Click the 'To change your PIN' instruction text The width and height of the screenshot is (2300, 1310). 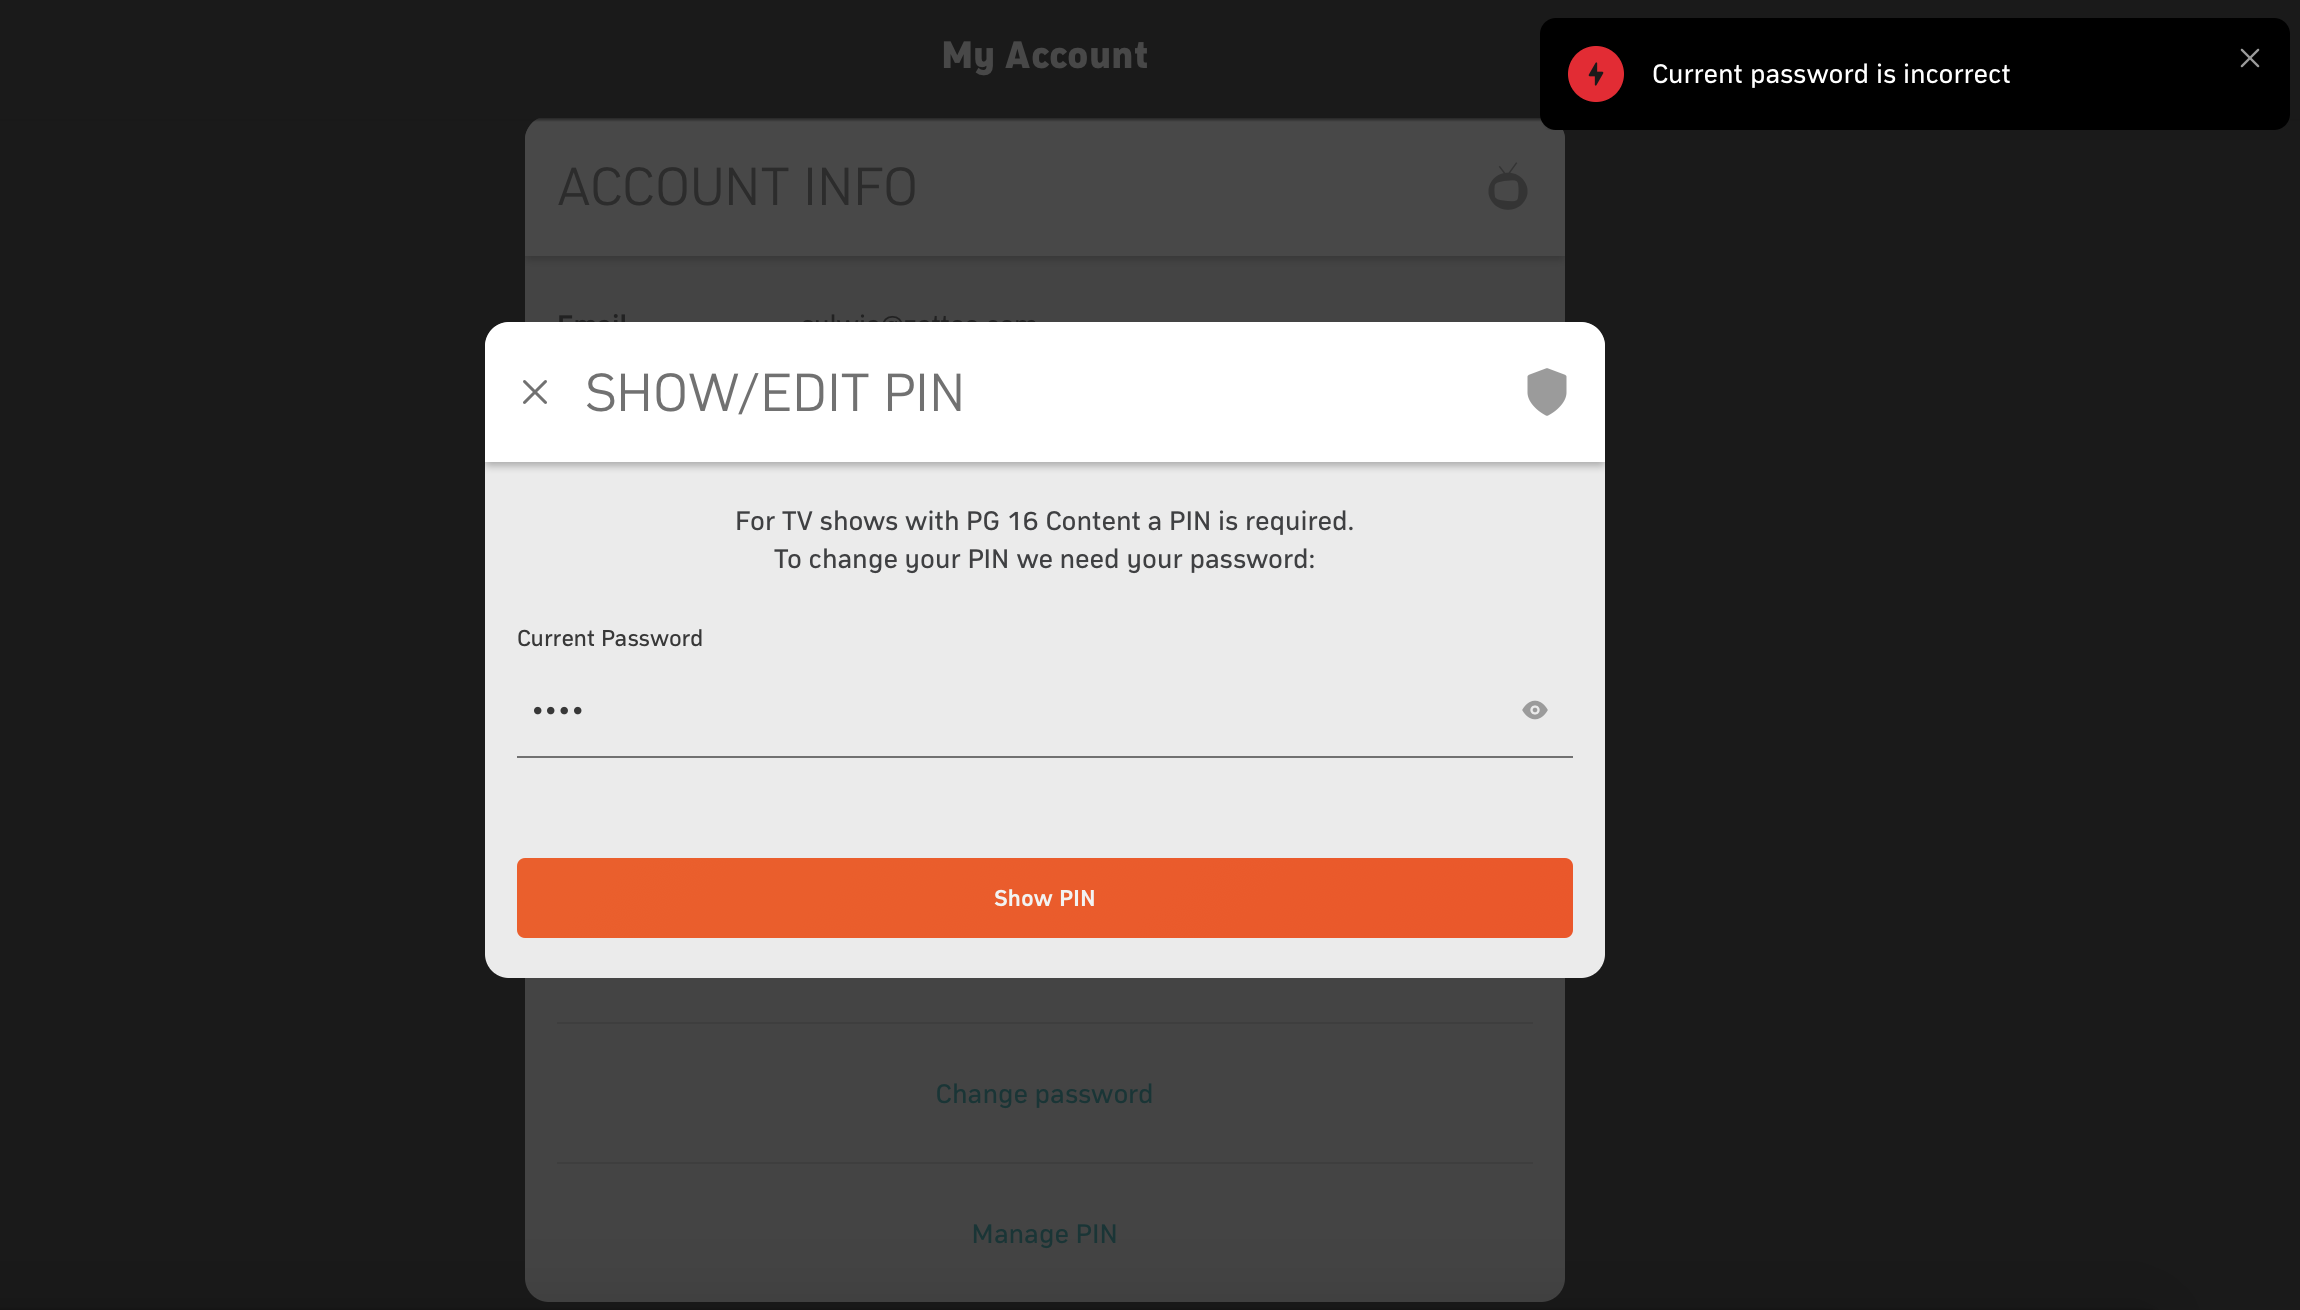click(1044, 559)
